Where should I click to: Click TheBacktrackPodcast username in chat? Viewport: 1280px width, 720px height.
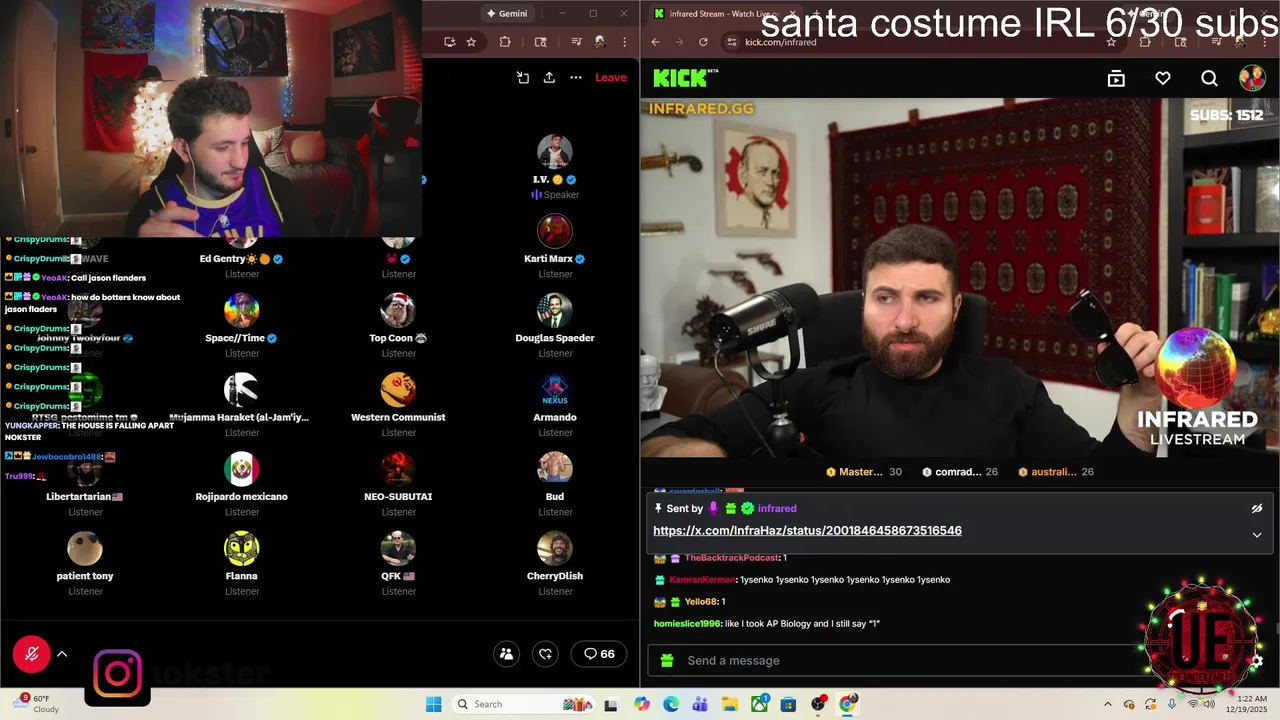click(732, 558)
